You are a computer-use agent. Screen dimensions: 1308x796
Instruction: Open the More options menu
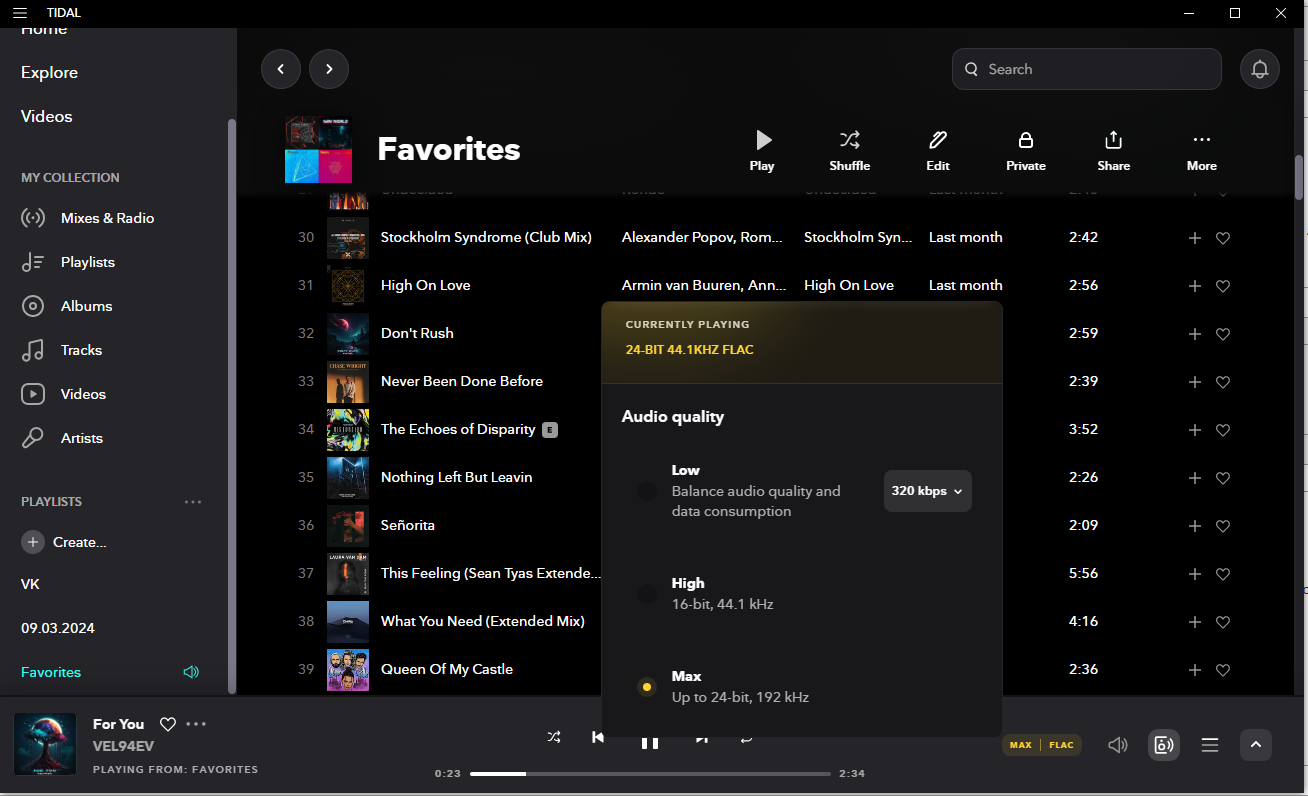coord(1202,150)
